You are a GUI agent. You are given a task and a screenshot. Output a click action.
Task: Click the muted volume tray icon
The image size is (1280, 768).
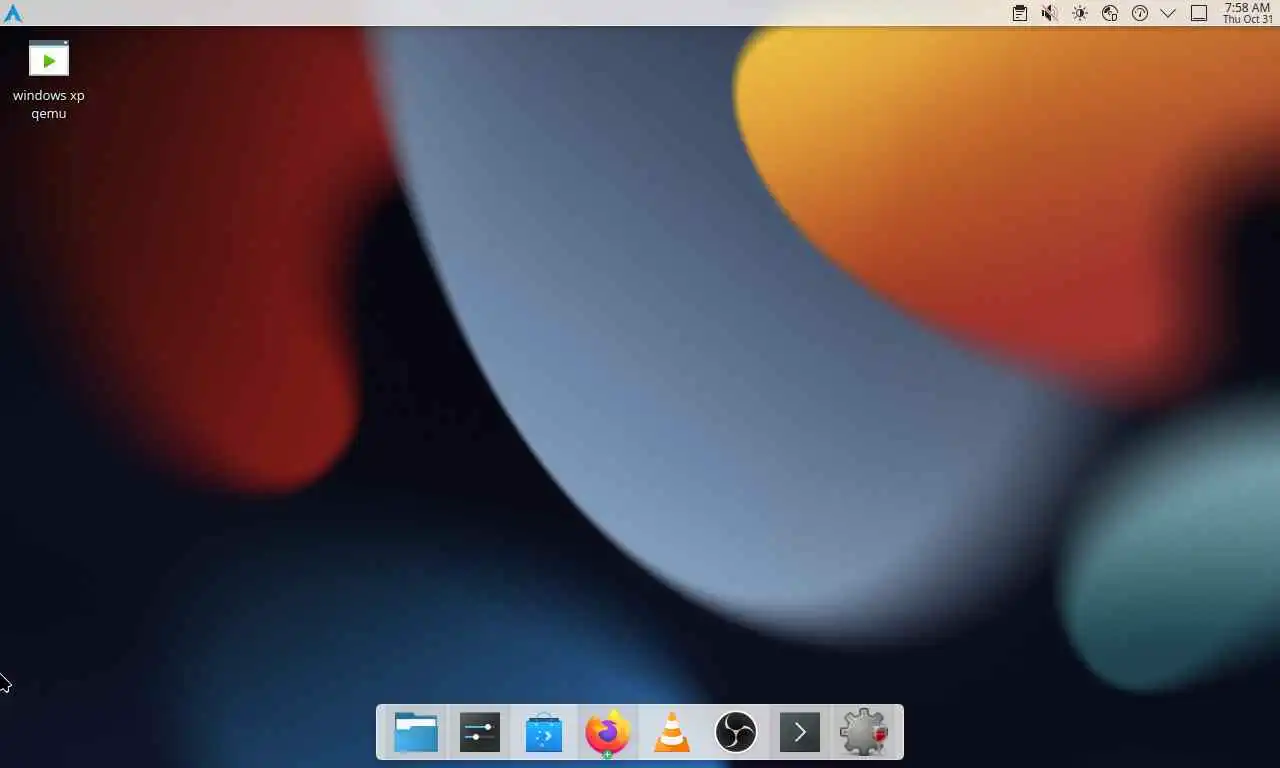pyautogui.click(x=1049, y=13)
